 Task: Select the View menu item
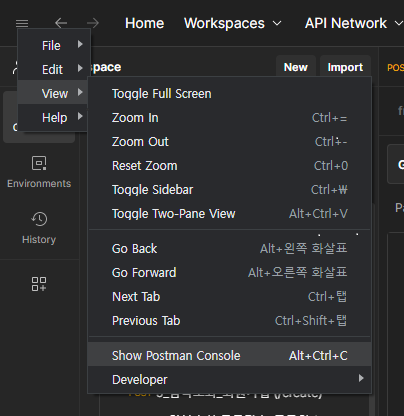(54, 93)
